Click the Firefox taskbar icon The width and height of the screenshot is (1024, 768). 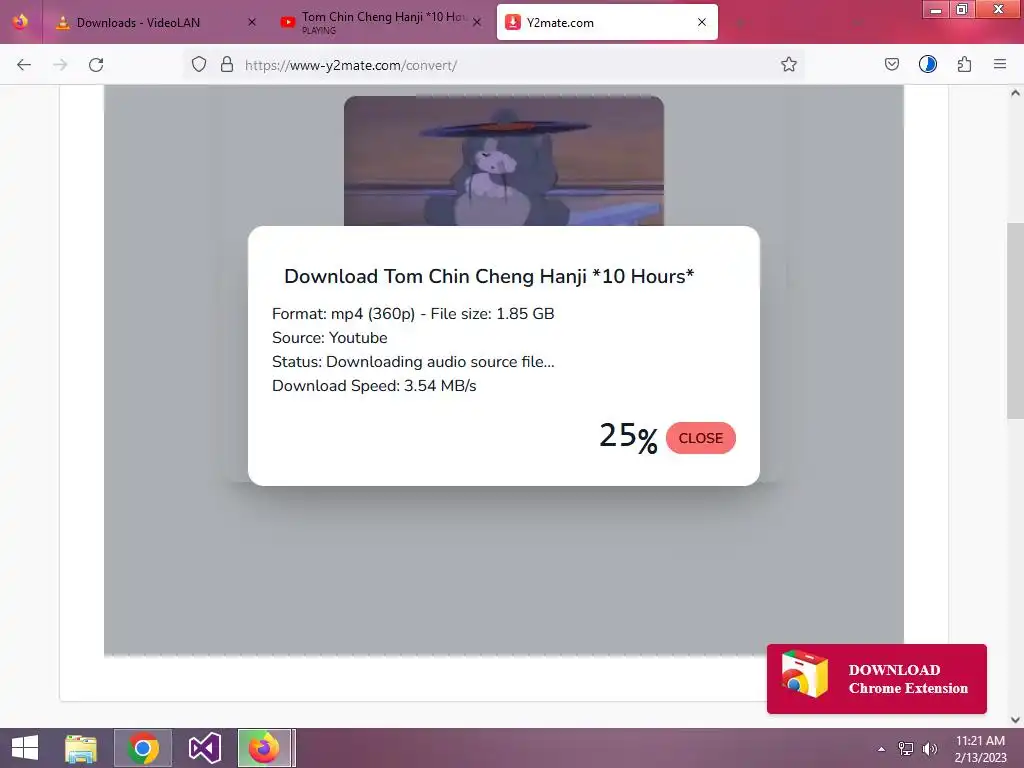264,748
